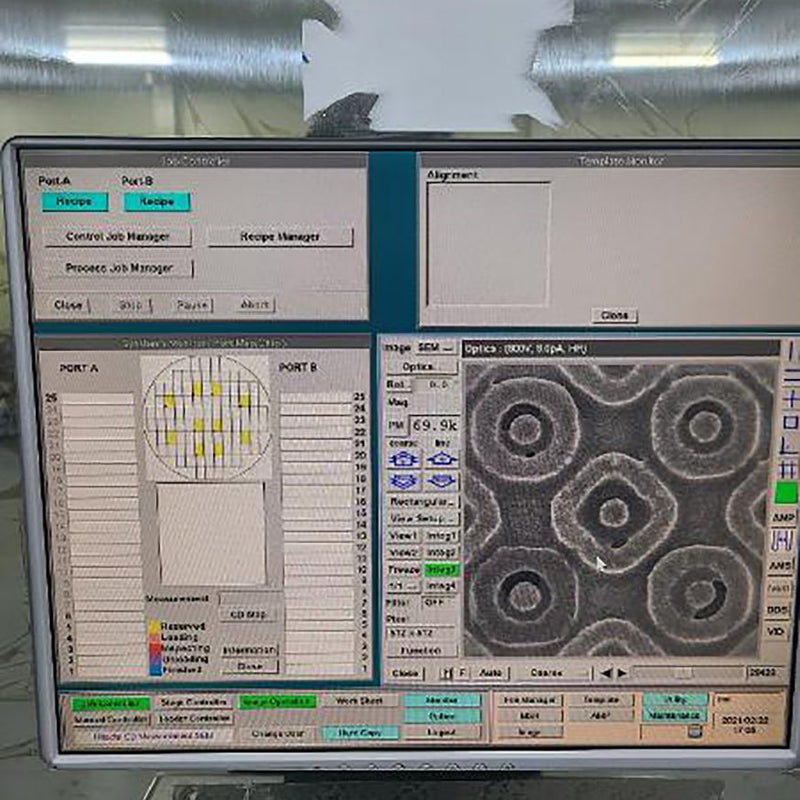Select Integ4 integration mode
Image resolution: width=800 pixels, height=800 pixels.
pos(441,586)
